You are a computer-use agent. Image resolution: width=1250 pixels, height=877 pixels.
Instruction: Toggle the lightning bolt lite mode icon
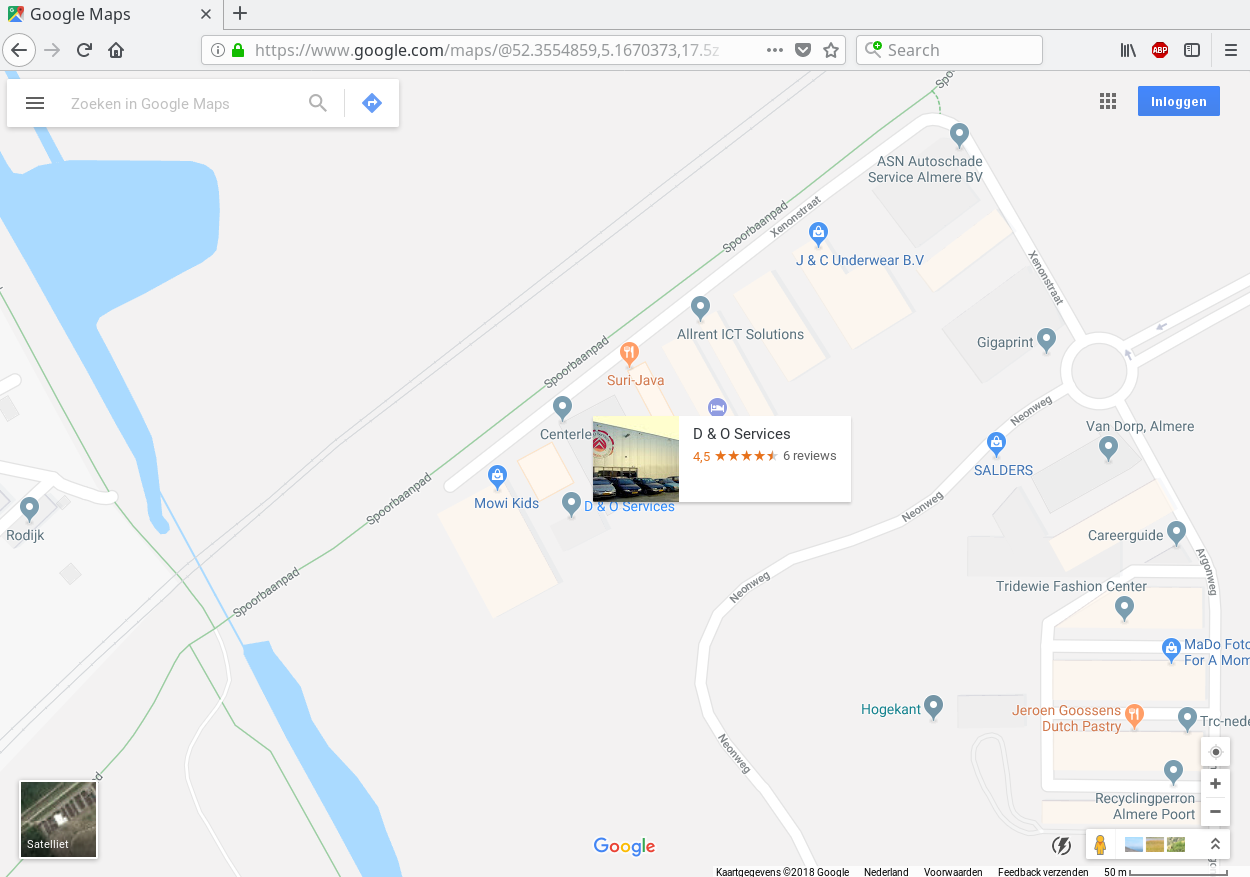pos(1062,846)
